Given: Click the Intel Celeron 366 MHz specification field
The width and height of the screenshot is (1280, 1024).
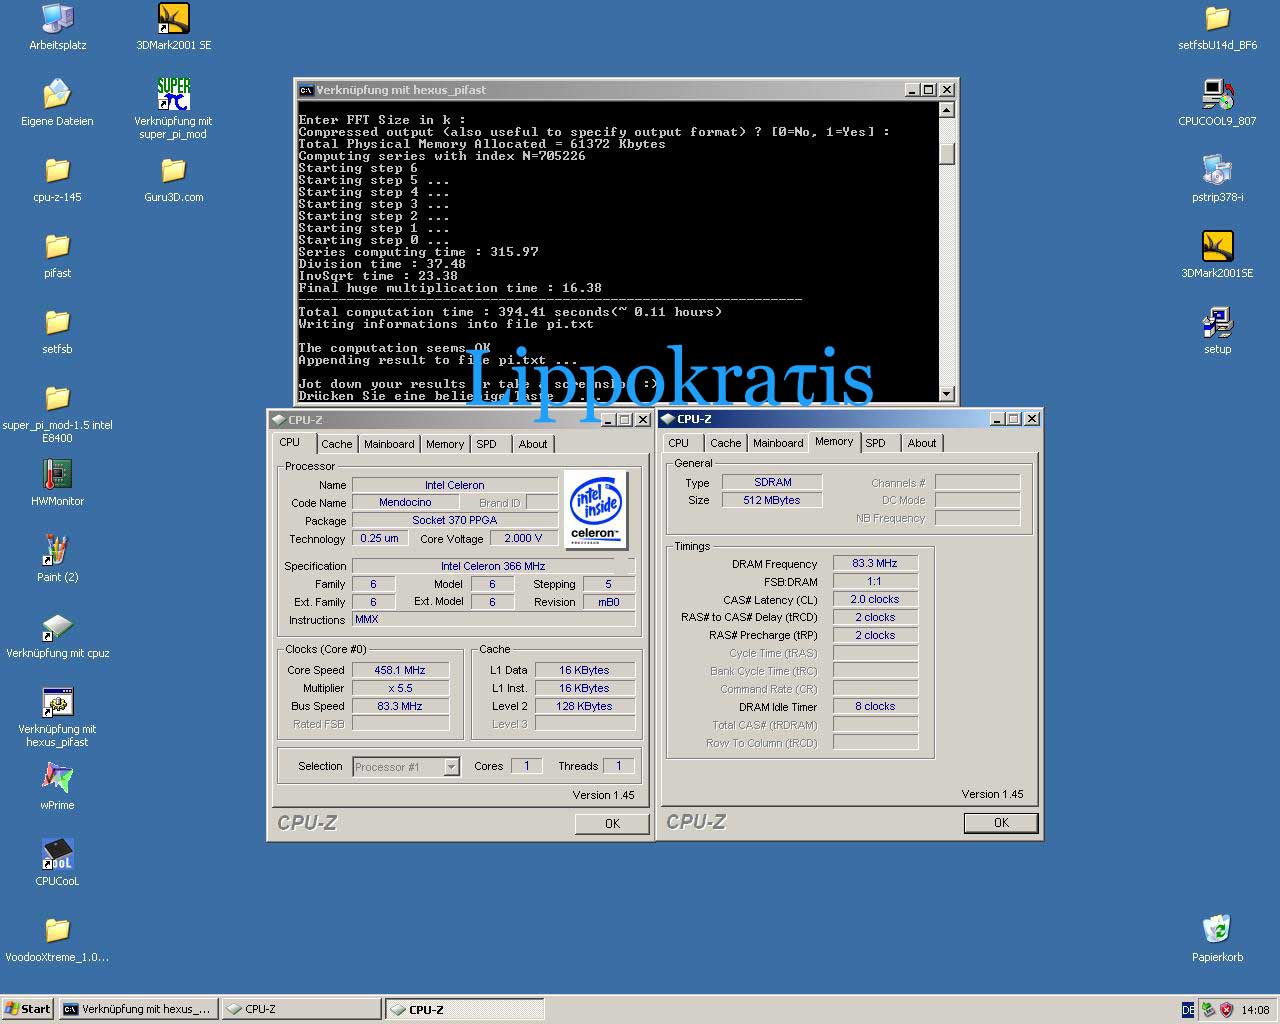Looking at the screenshot, I should tap(493, 566).
